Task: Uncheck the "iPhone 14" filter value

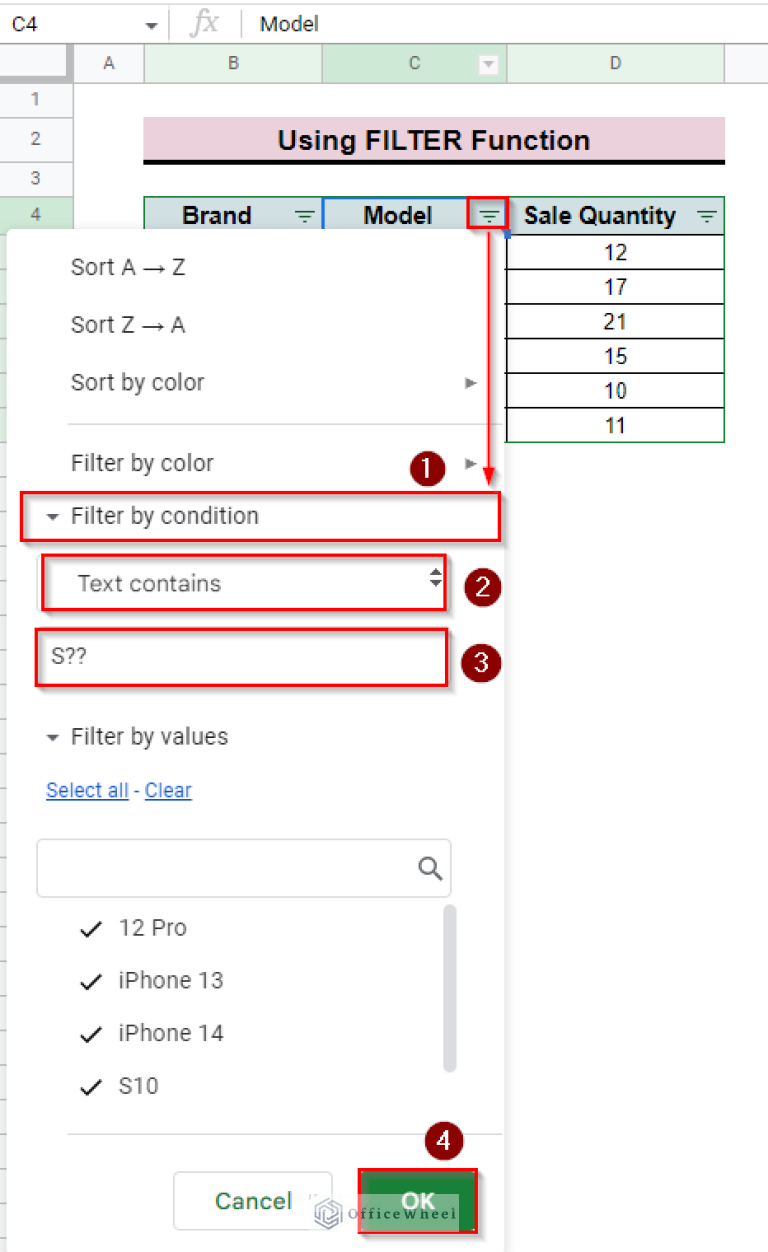Action: pyautogui.click(x=90, y=1034)
